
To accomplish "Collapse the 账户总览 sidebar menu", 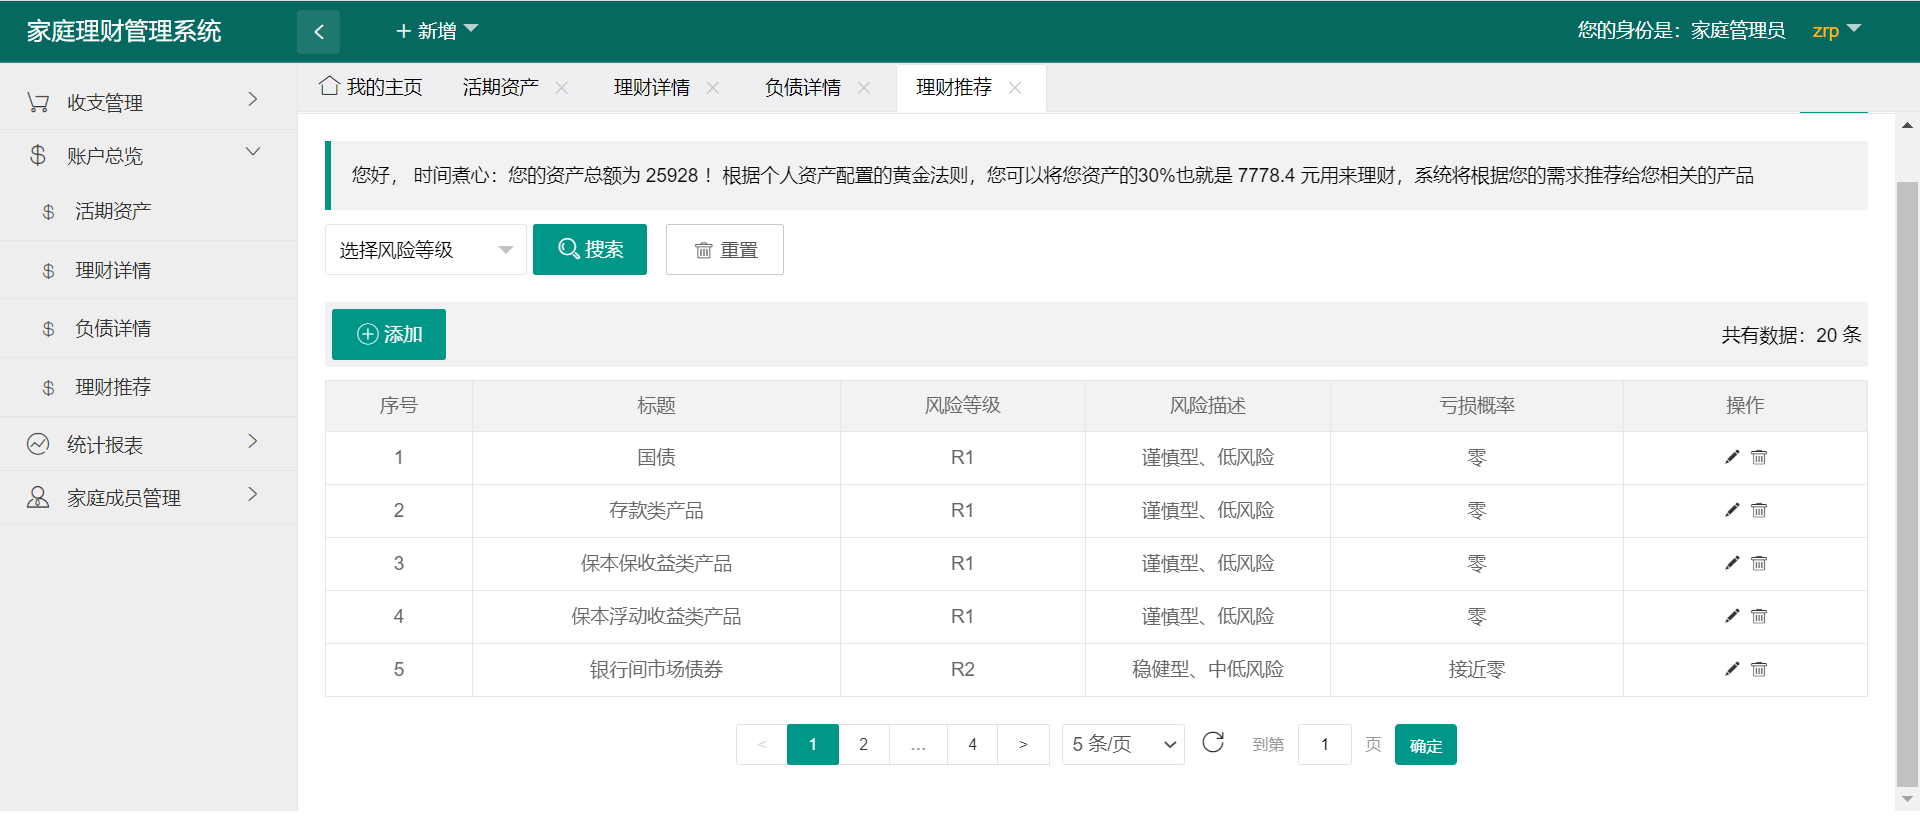I will (x=148, y=155).
